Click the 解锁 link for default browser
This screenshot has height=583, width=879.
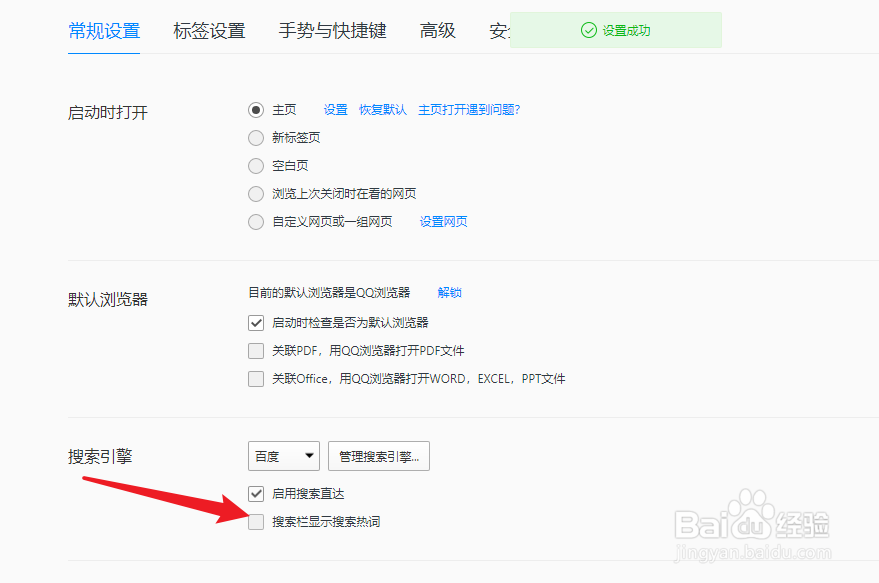click(450, 293)
